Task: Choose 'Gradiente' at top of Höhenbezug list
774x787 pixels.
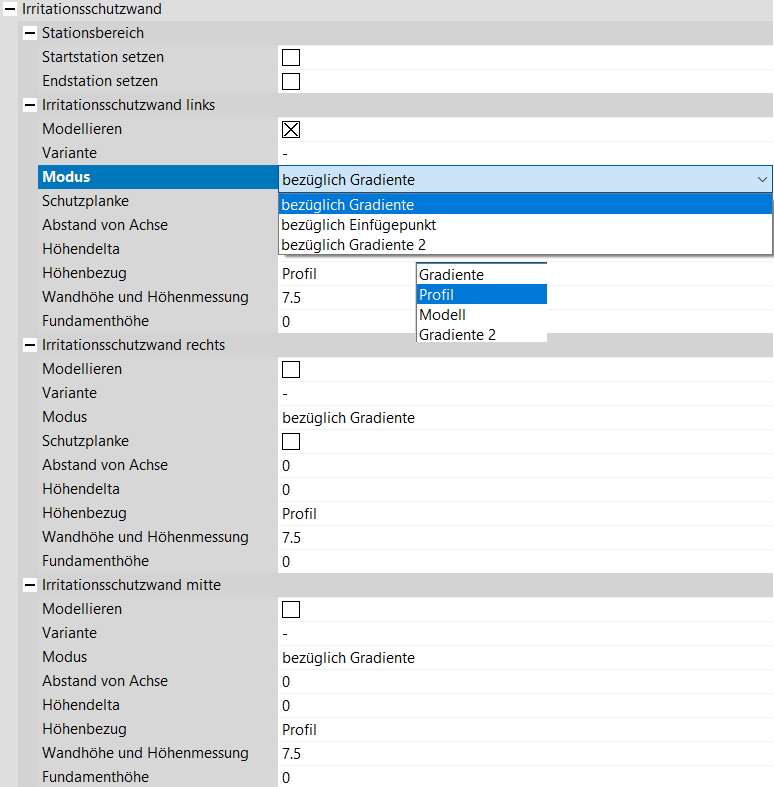Action: [451, 274]
